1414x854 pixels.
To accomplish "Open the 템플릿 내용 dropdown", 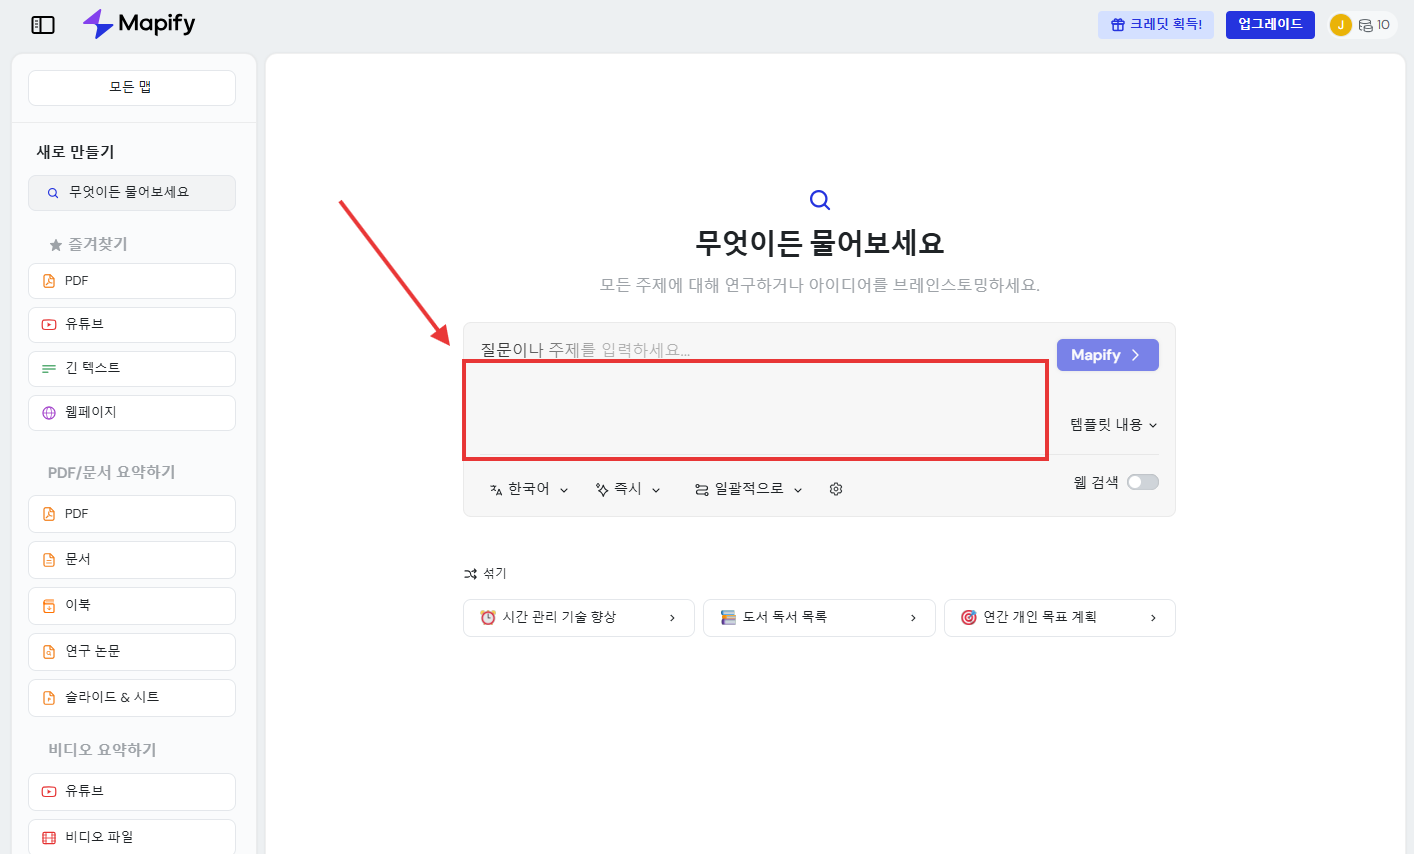I will [1113, 424].
